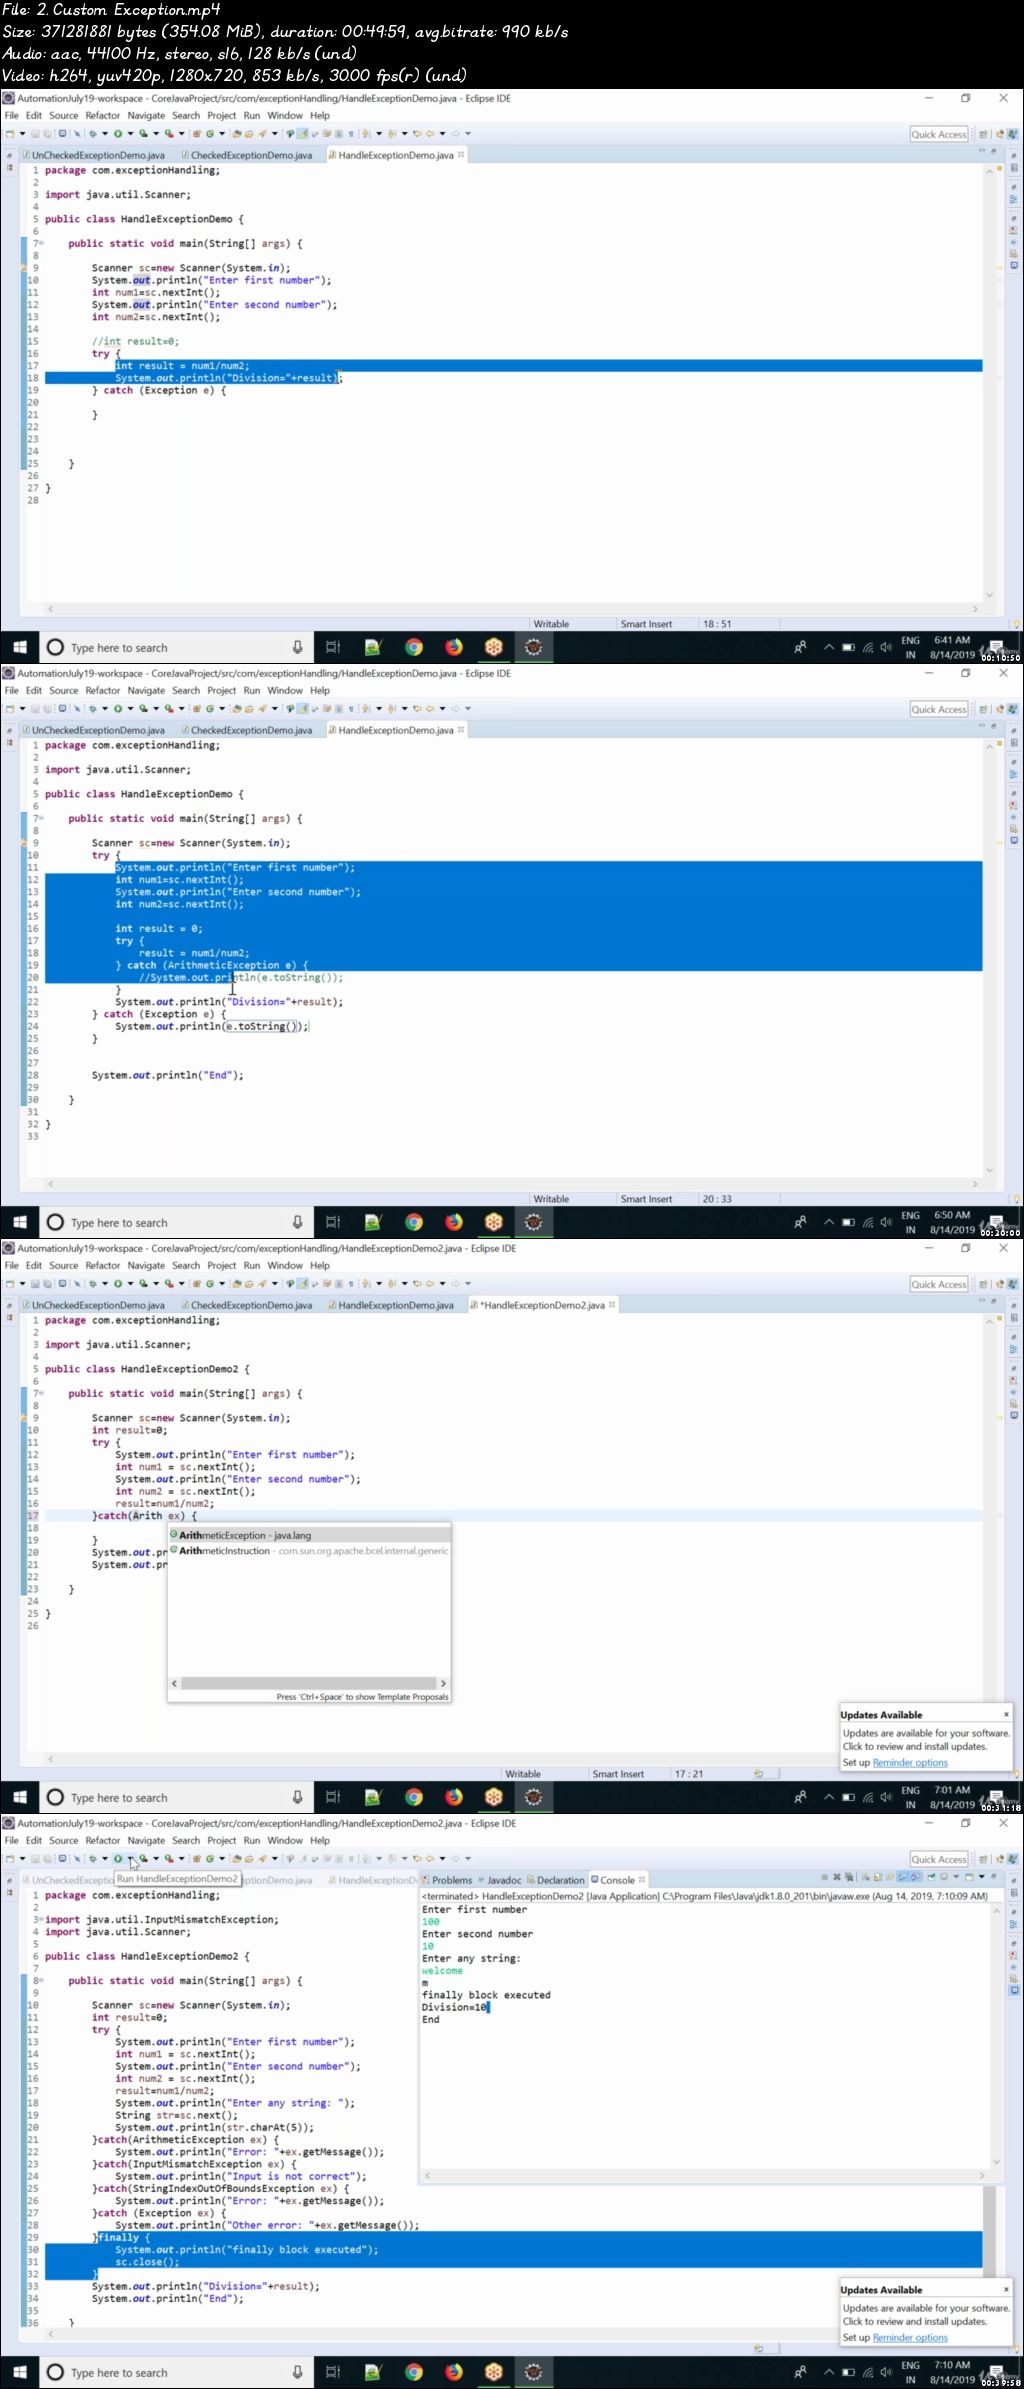Click the '20 : 33' cursor position in the status bar
The image size is (1024, 2389).
coord(717,1199)
